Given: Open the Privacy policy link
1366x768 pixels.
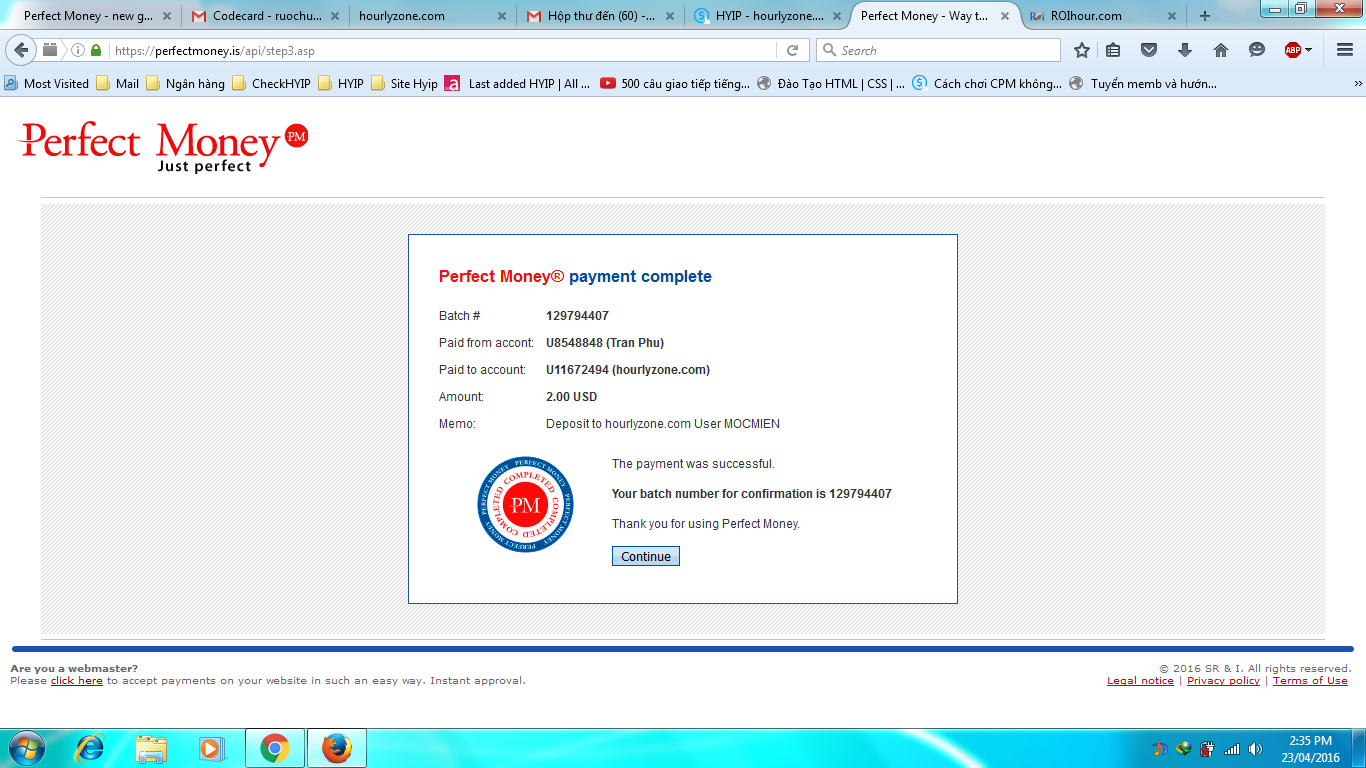Looking at the screenshot, I should 1223,681.
